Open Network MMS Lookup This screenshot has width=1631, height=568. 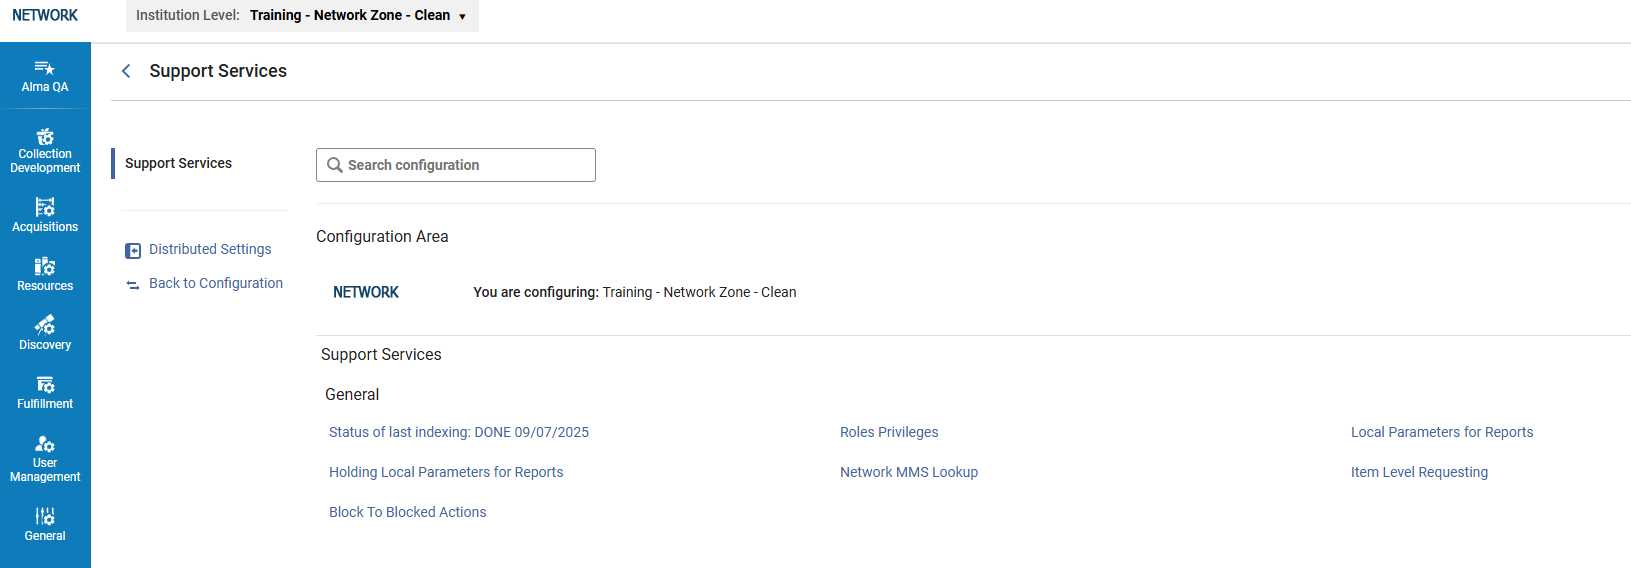click(909, 472)
